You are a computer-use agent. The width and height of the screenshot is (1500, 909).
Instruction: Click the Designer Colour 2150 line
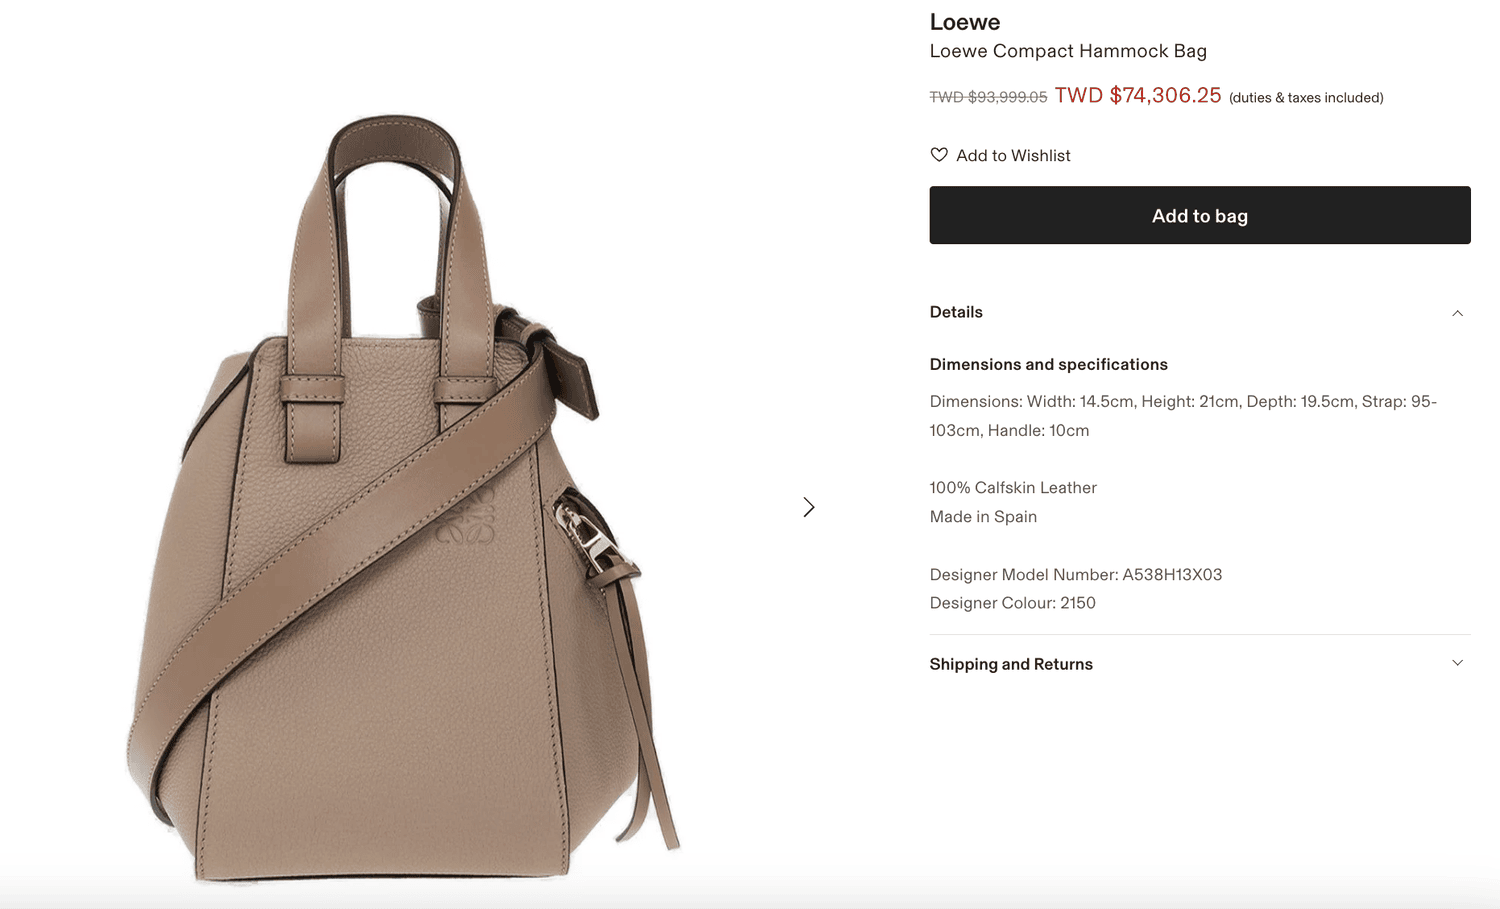coord(1013,603)
